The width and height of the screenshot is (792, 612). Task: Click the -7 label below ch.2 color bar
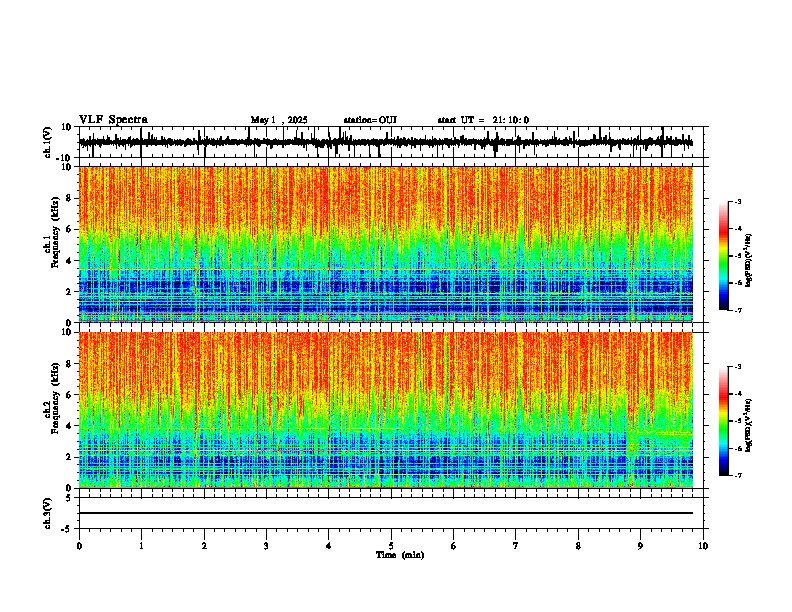pyautogui.click(x=737, y=475)
